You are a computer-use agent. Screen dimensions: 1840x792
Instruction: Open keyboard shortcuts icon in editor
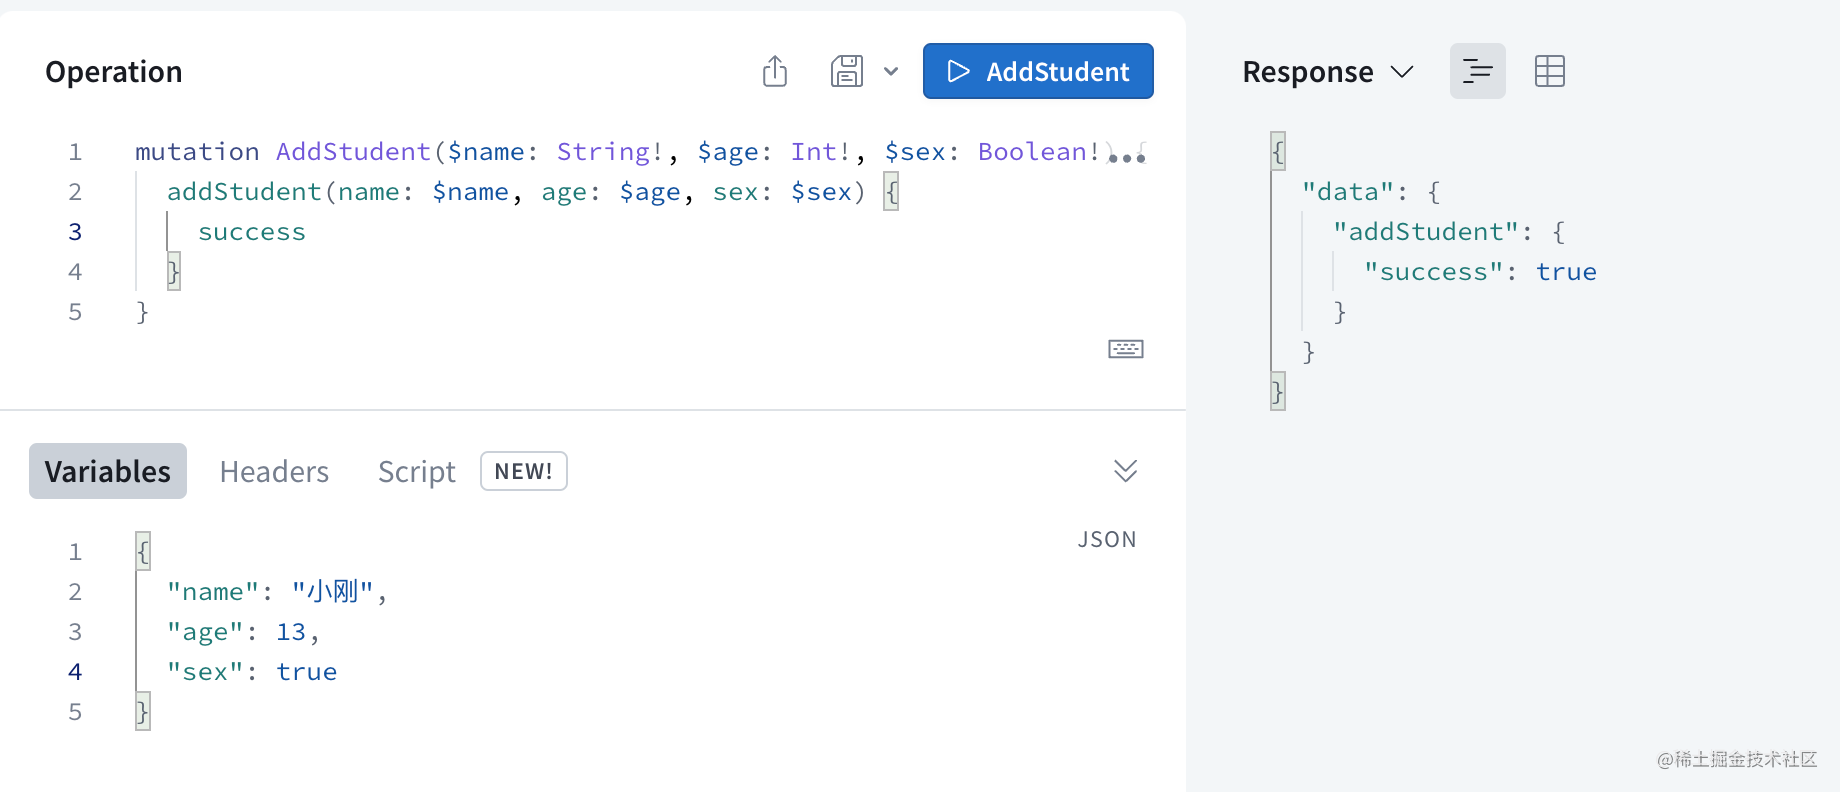pos(1126,349)
